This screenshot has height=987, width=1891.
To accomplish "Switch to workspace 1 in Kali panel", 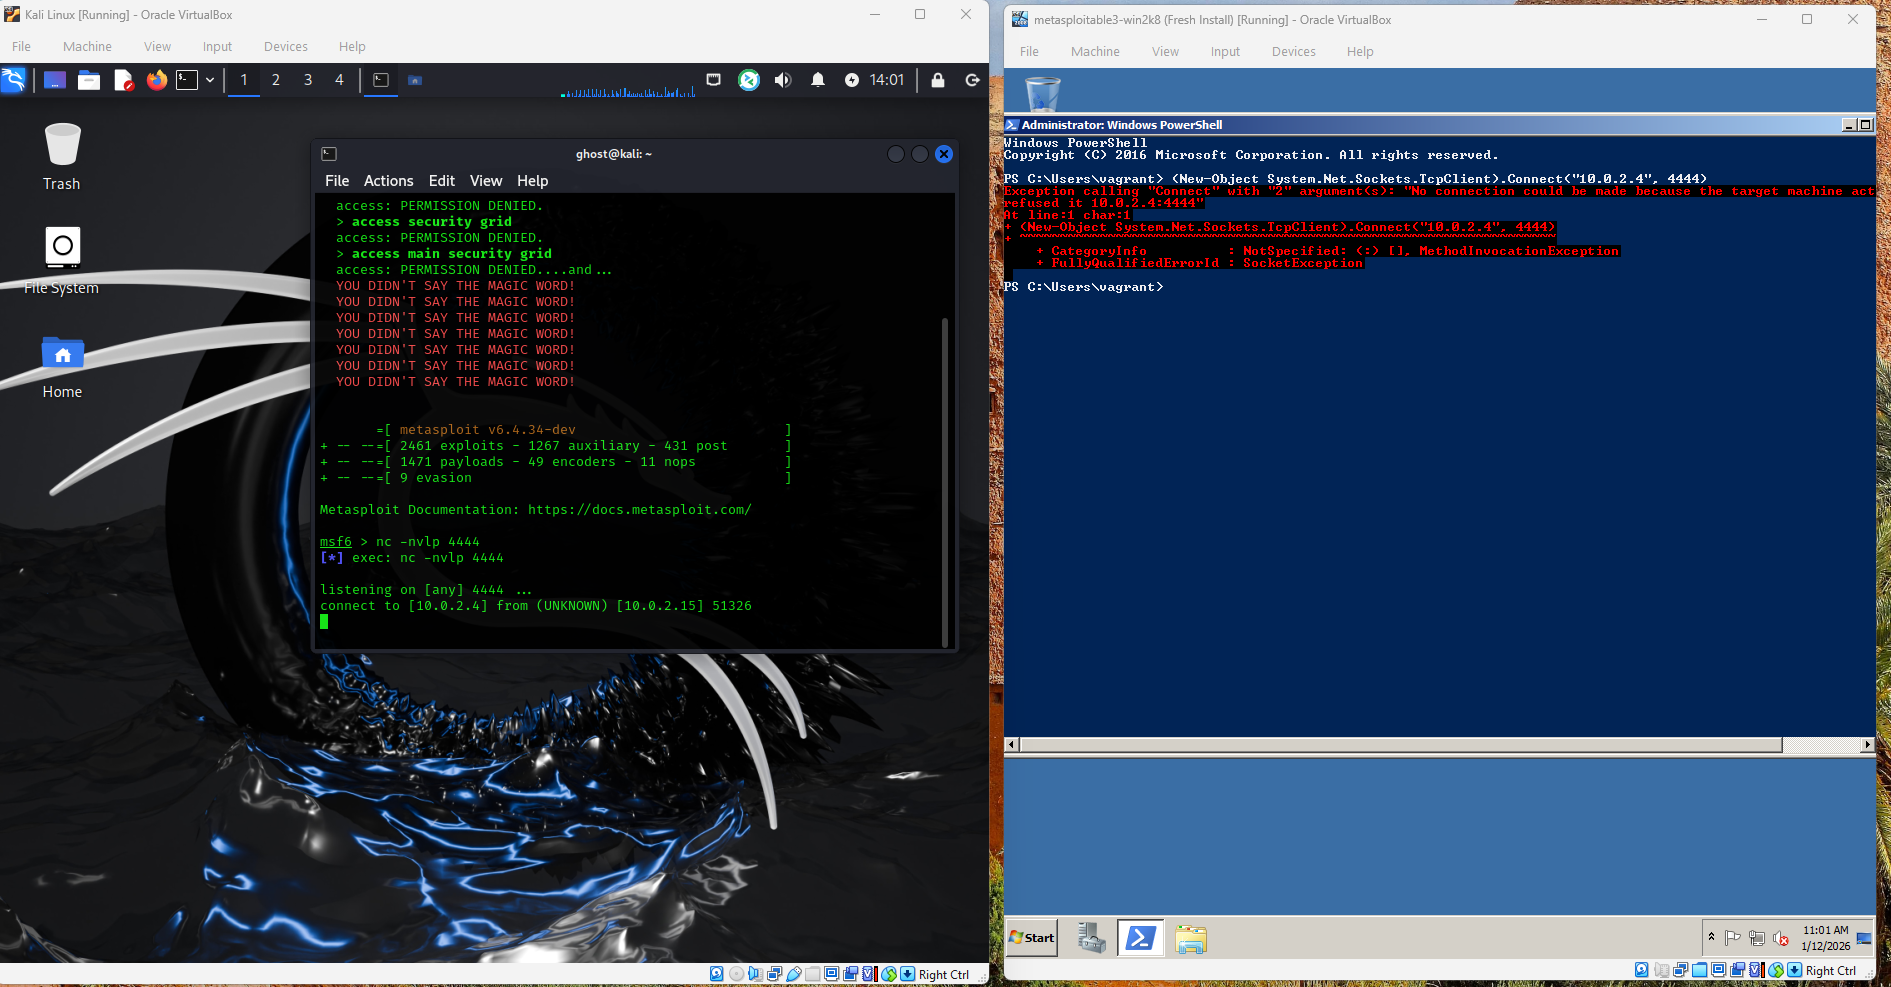I will pyautogui.click(x=244, y=80).
